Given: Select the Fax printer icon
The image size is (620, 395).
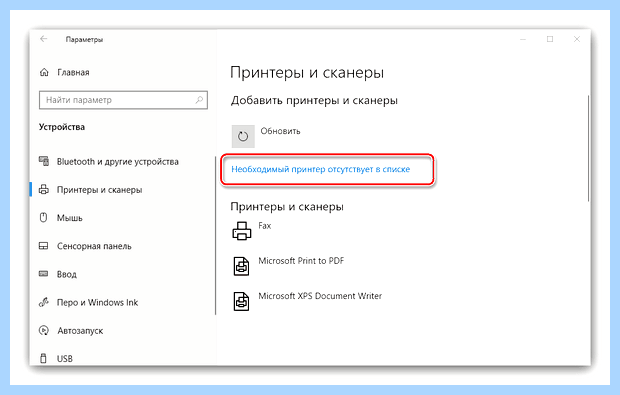Looking at the screenshot, I should [242, 231].
